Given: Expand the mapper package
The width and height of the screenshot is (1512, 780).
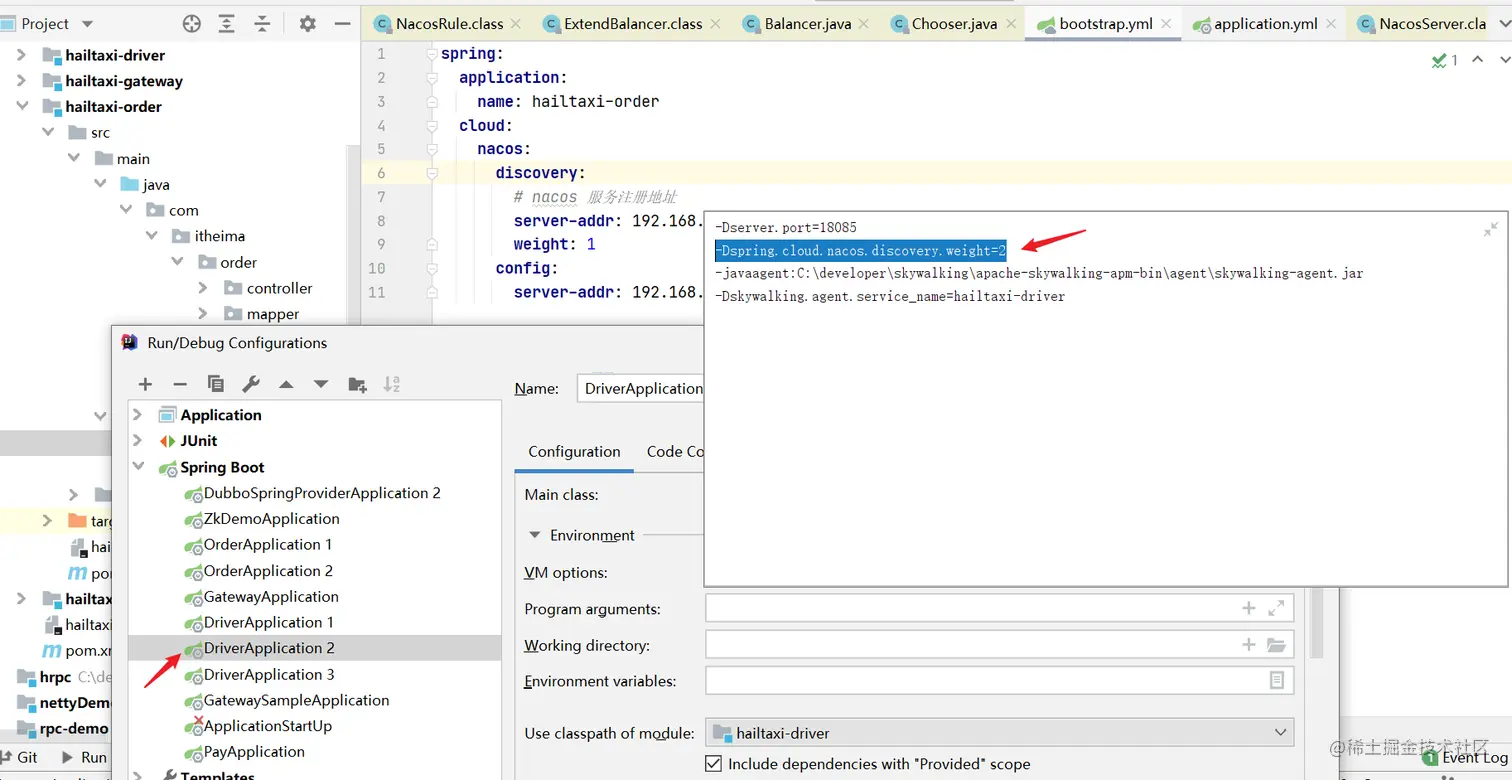Looking at the screenshot, I should click(x=203, y=314).
